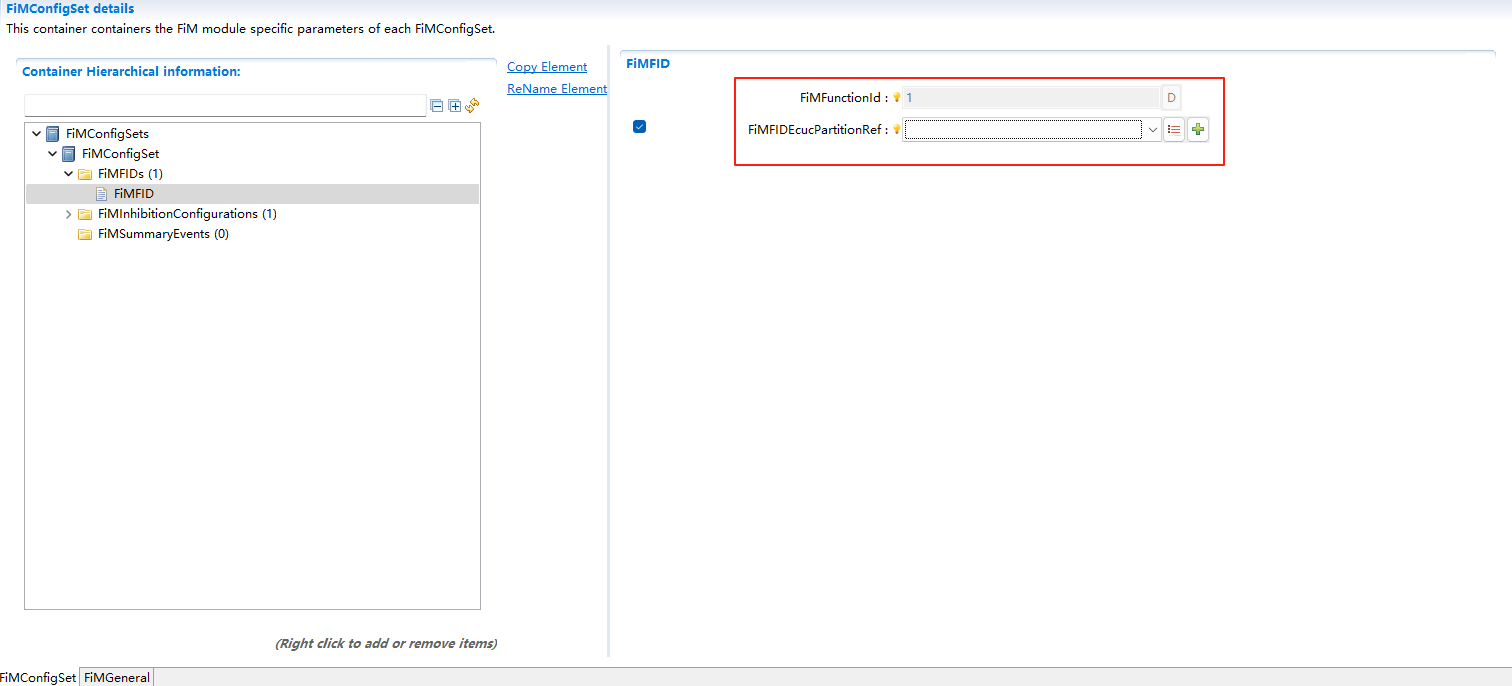
Task: Open the FiMFIDEcucPartitionRef dropdown
Action: click(1152, 129)
